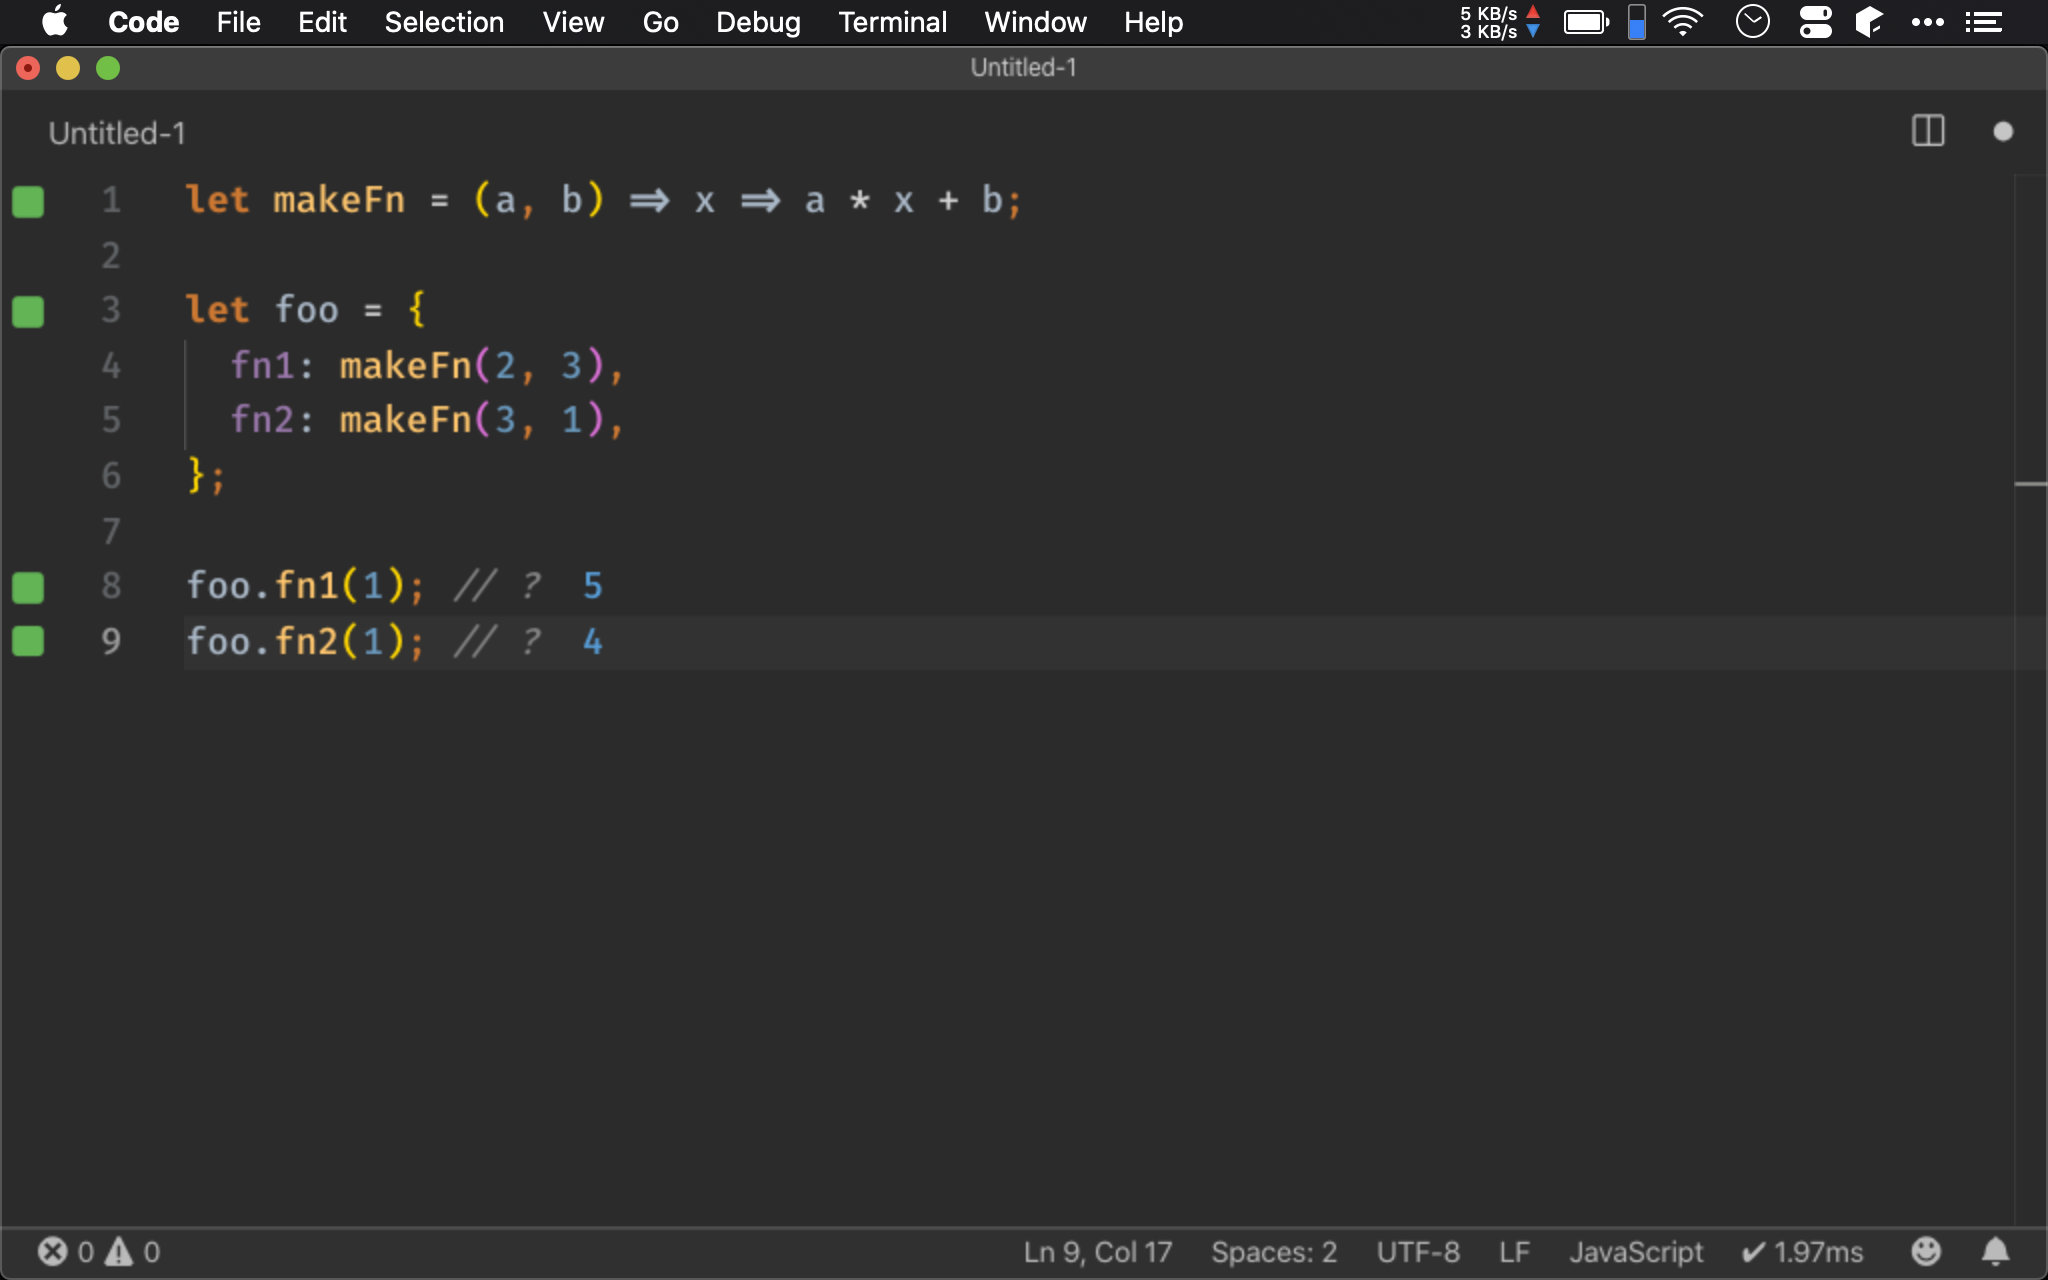This screenshot has width=2048, height=1280.
Task: Click the split editor right icon
Action: 1927,131
